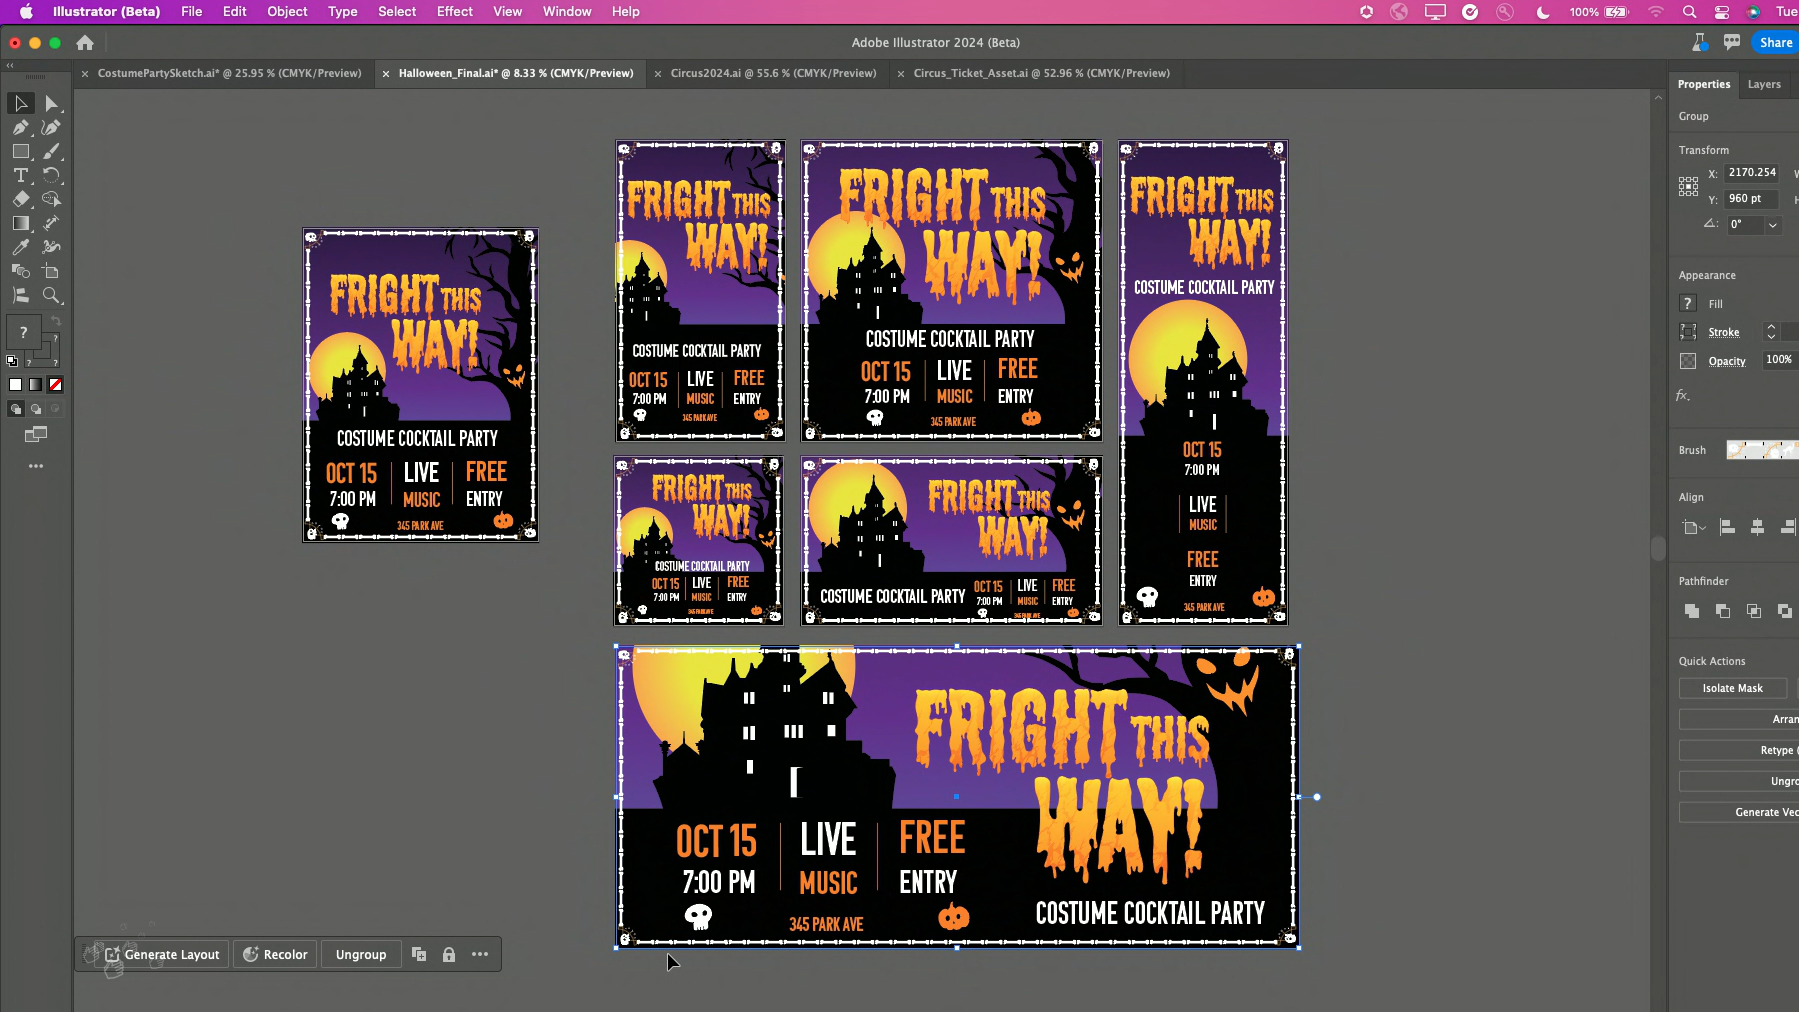This screenshot has height=1012, width=1799.
Task: Select the Gradient tool
Action: [x=21, y=223]
